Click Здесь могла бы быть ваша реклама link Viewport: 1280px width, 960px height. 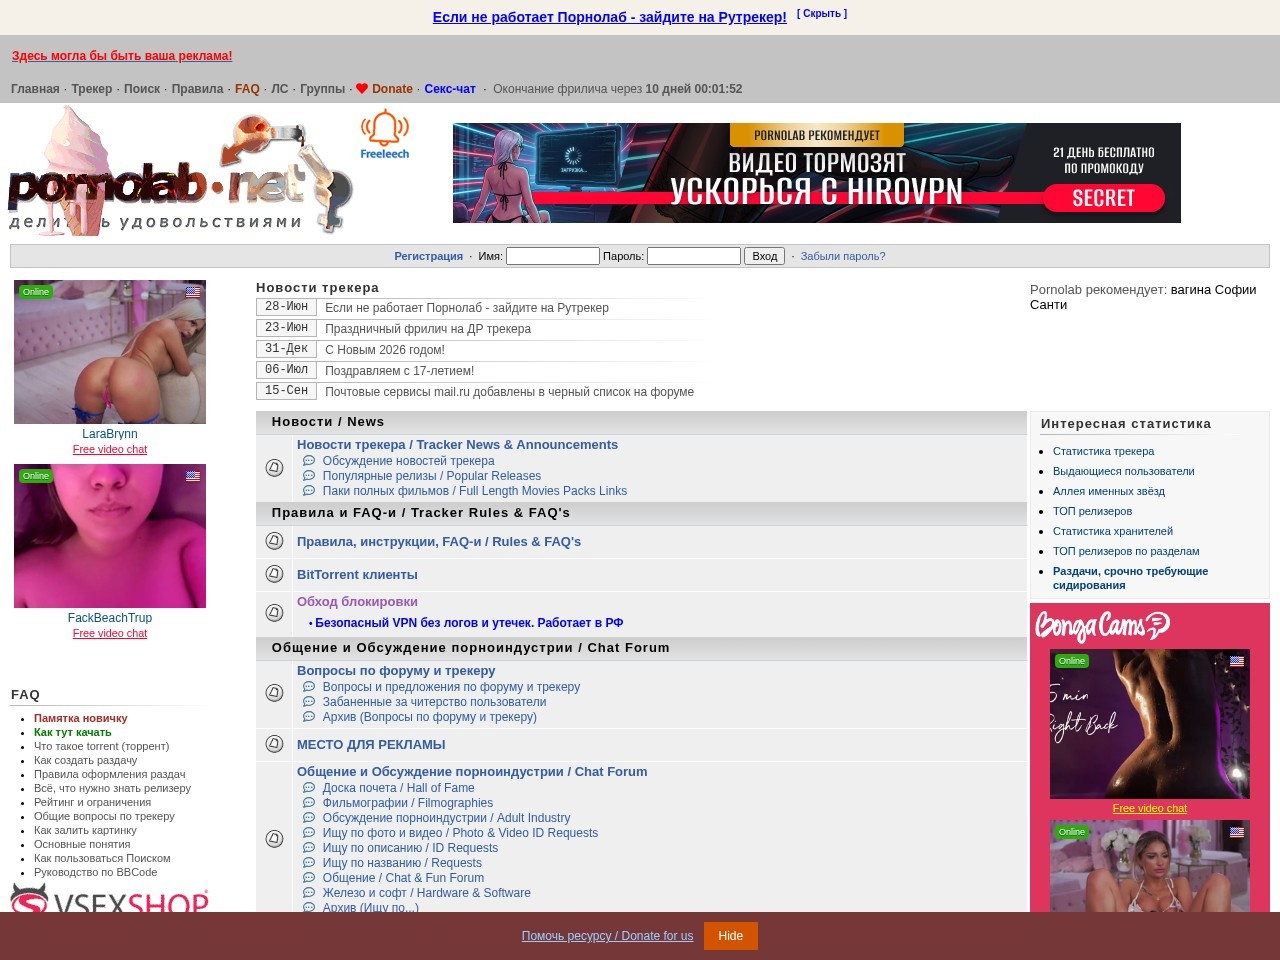pyautogui.click(x=122, y=56)
